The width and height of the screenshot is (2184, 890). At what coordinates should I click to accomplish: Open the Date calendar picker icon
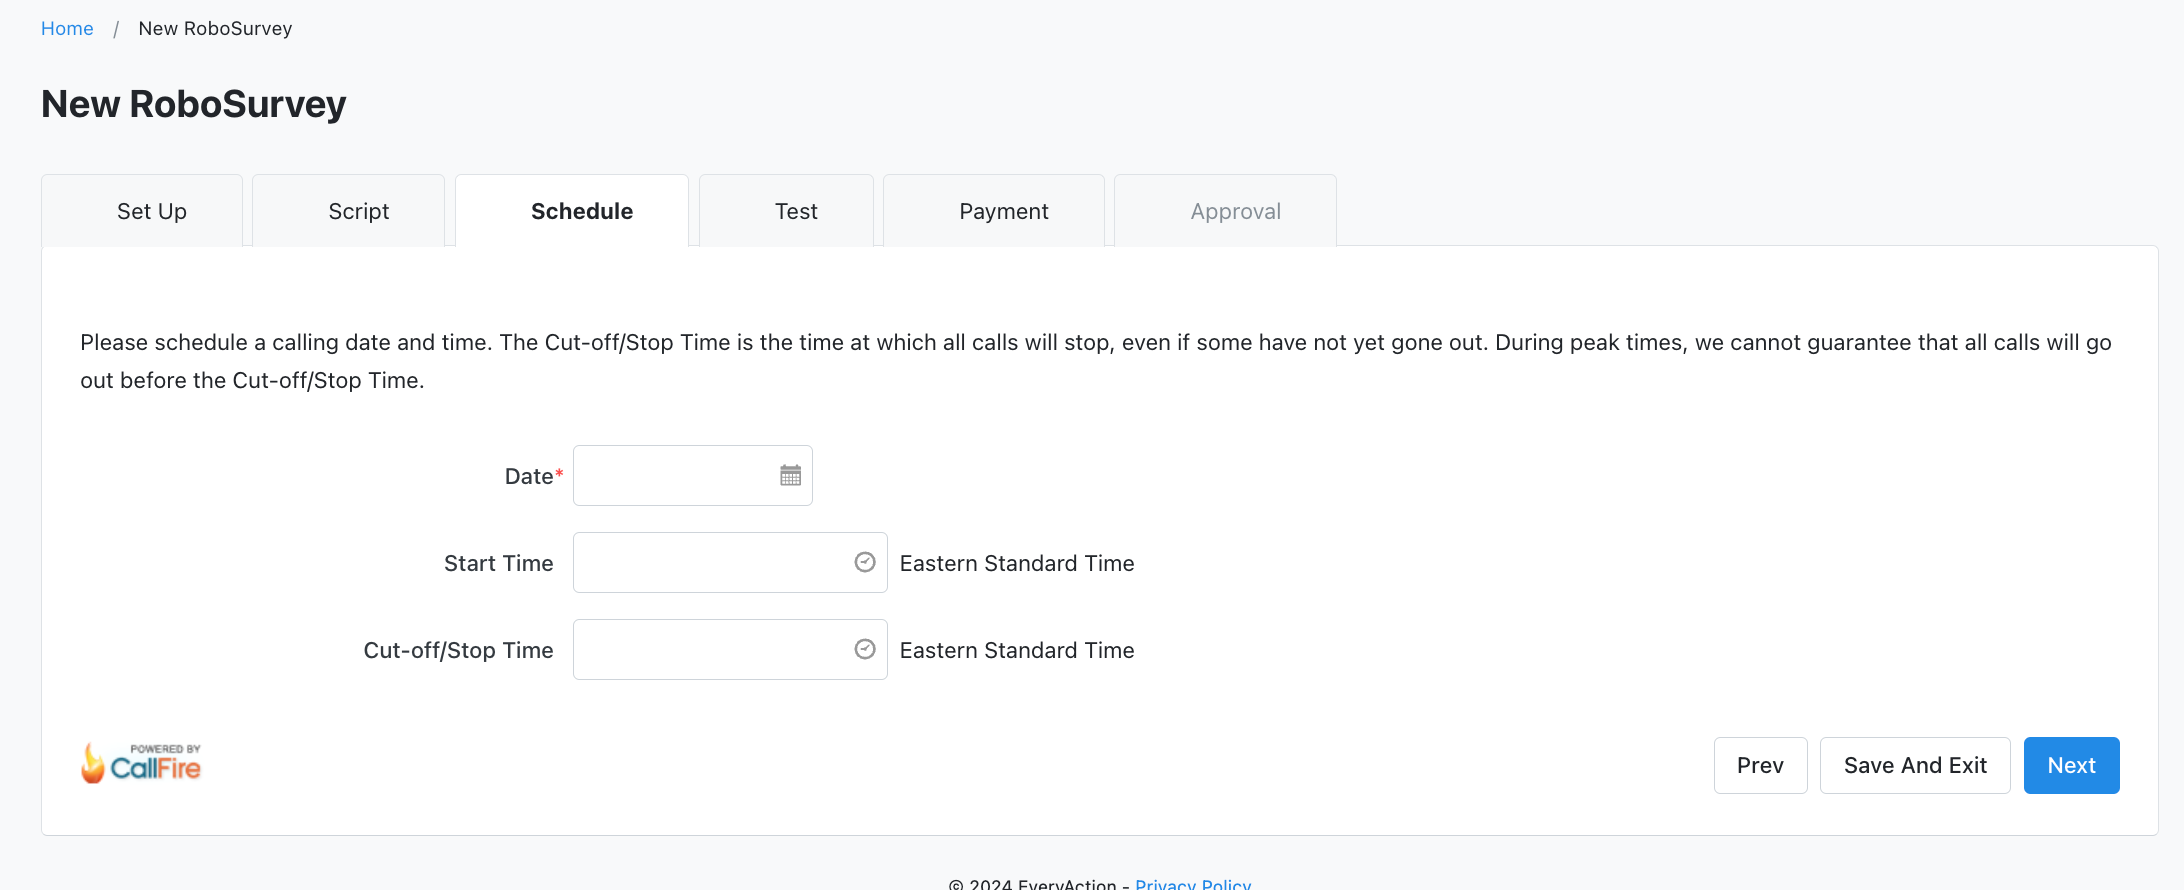pos(790,475)
